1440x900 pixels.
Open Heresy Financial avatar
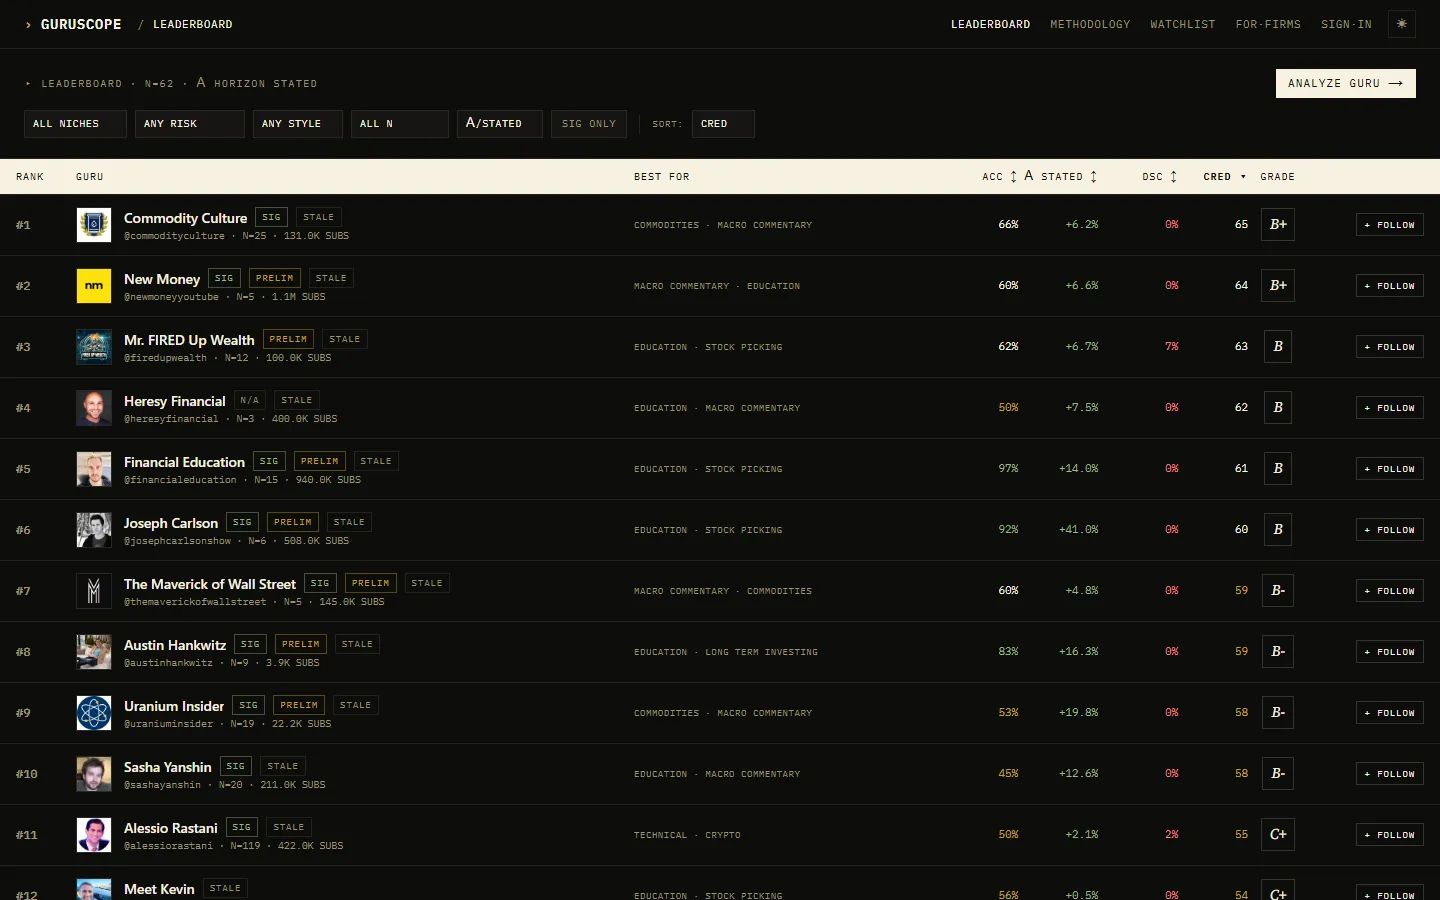point(94,408)
